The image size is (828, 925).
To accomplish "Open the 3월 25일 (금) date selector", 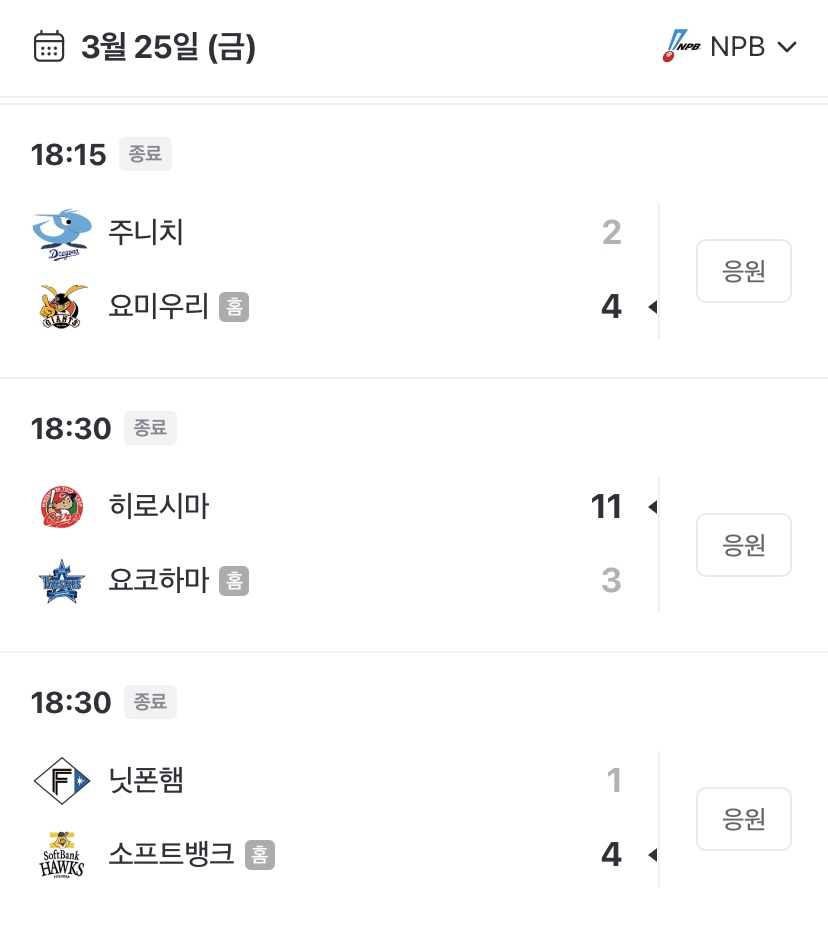I will [168, 47].
